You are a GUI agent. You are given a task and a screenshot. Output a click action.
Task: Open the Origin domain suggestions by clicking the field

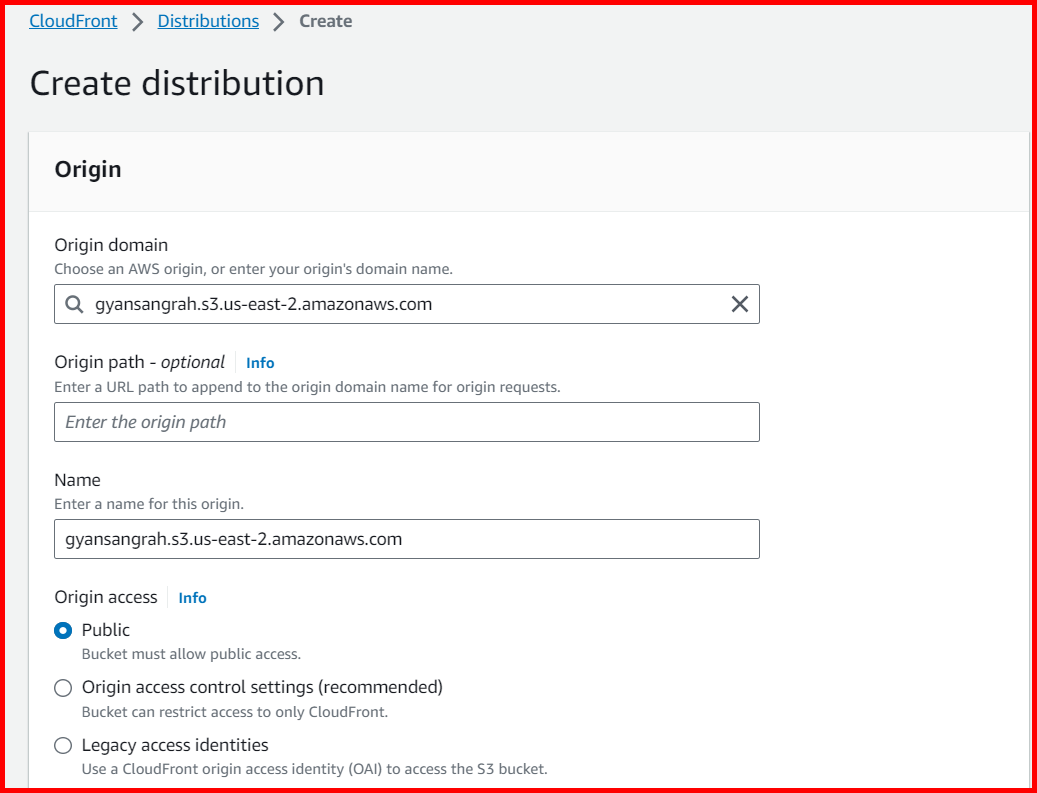[x=400, y=304]
